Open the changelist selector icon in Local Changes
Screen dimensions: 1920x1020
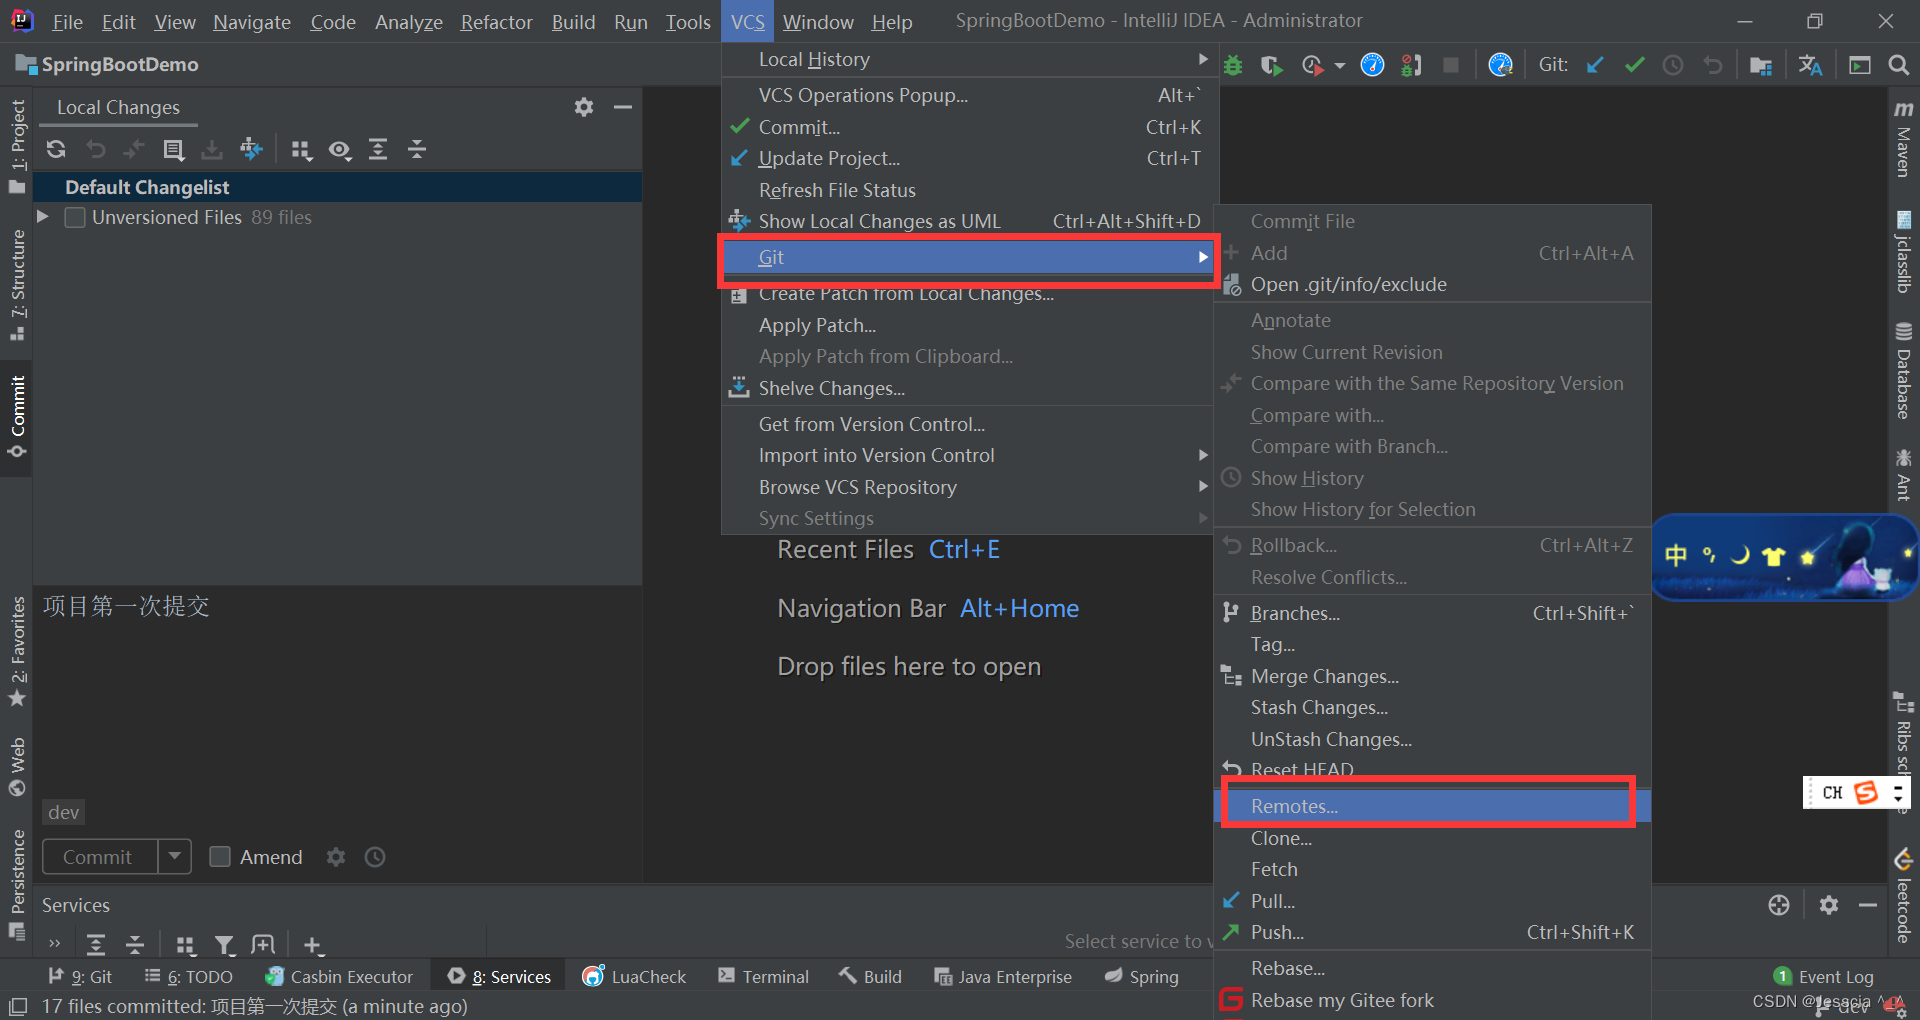tap(174, 149)
